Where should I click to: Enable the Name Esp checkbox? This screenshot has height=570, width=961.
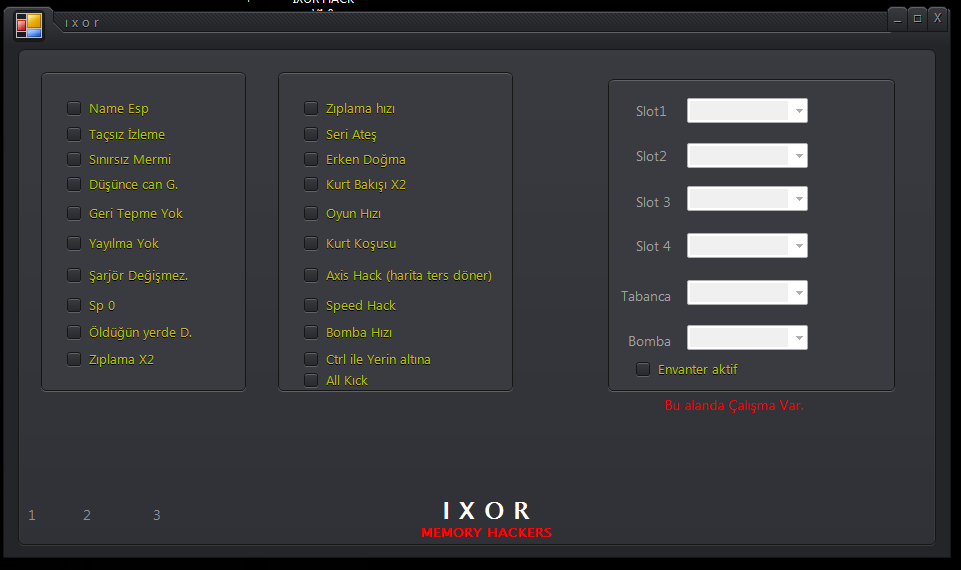[74, 108]
